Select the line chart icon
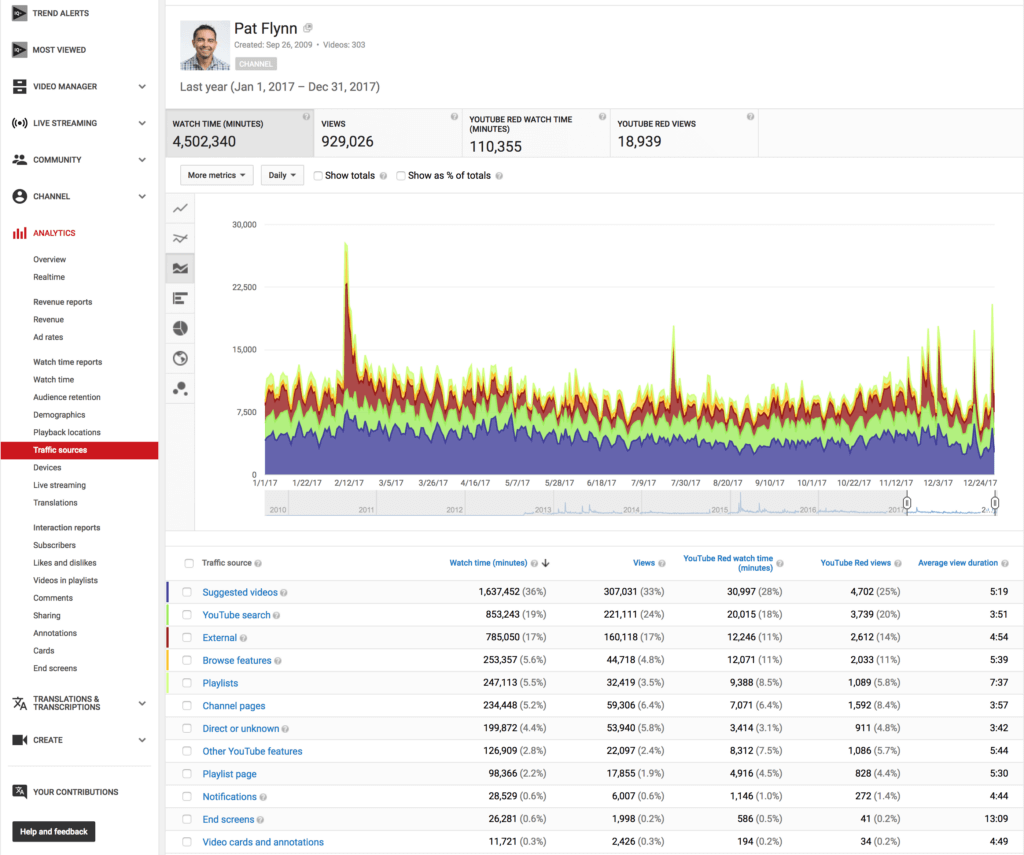 click(180, 208)
